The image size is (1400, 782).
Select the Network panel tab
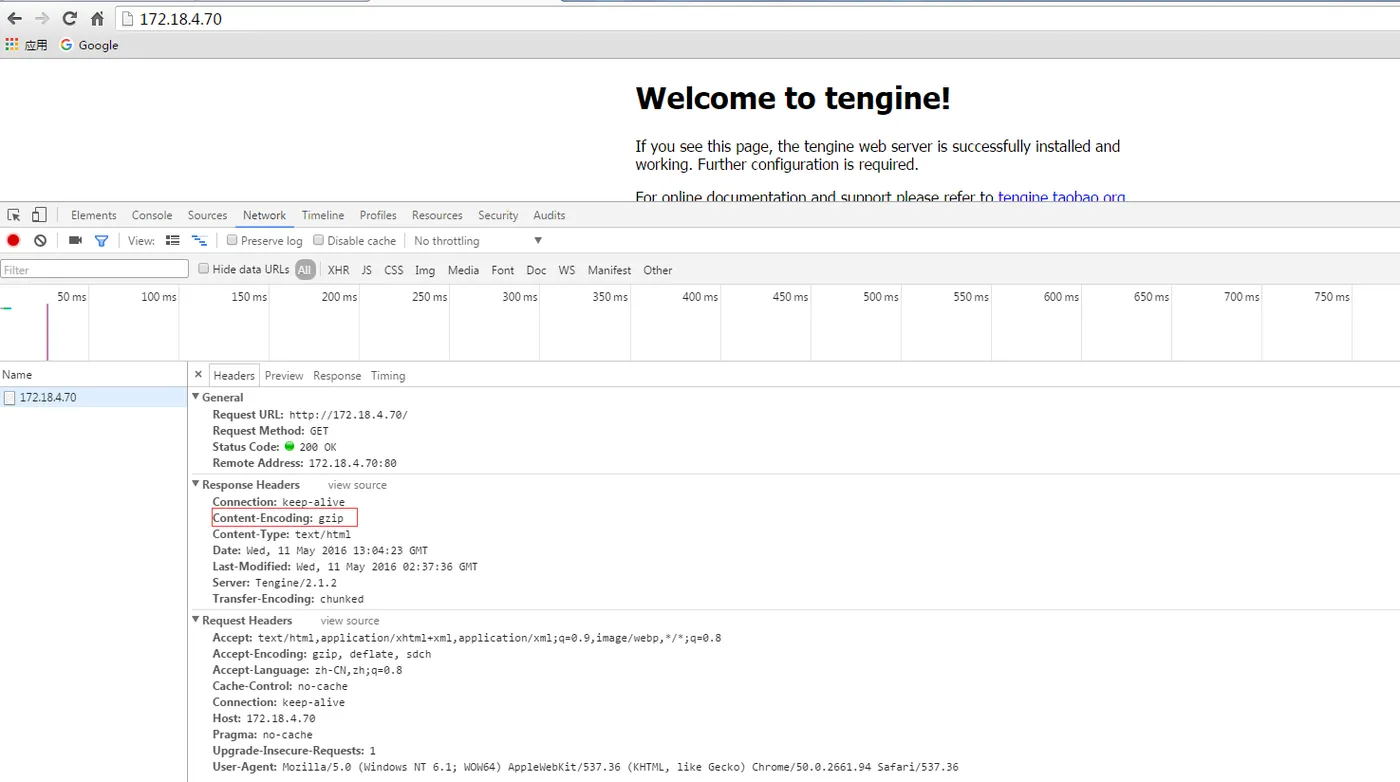point(264,215)
